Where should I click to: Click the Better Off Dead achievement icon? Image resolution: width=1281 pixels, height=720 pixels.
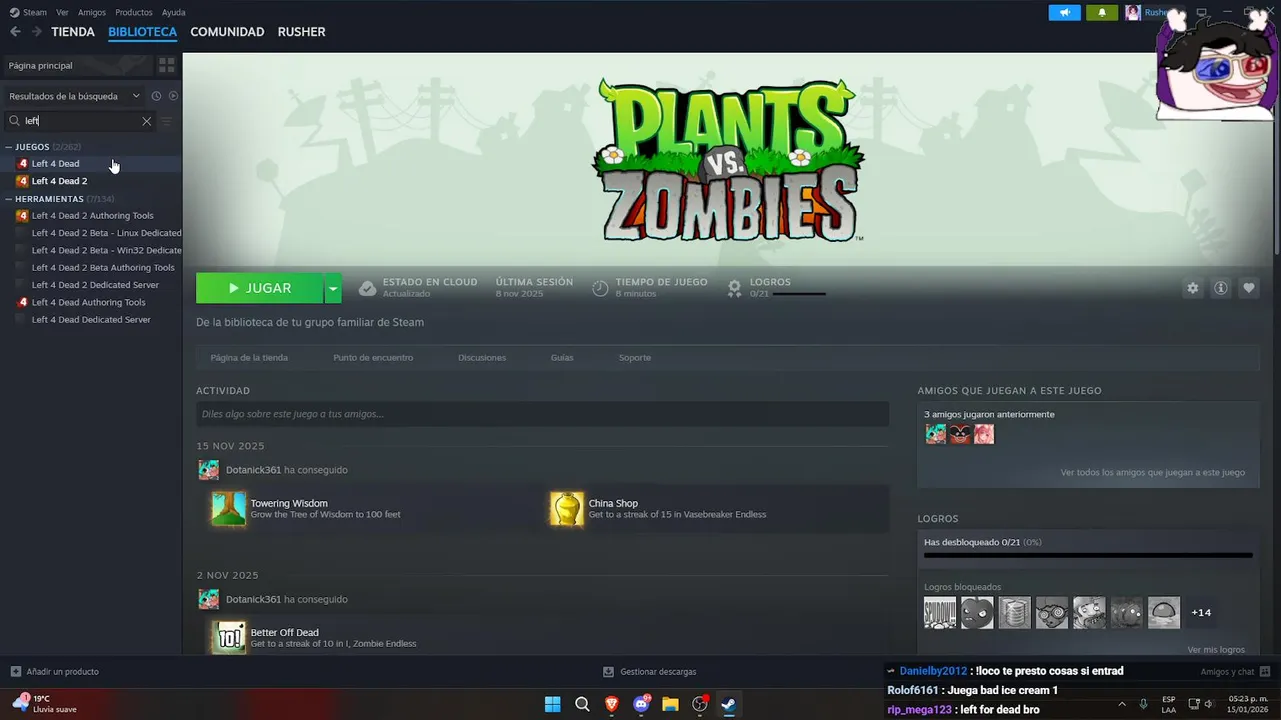pyautogui.click(x=229, y=637)
